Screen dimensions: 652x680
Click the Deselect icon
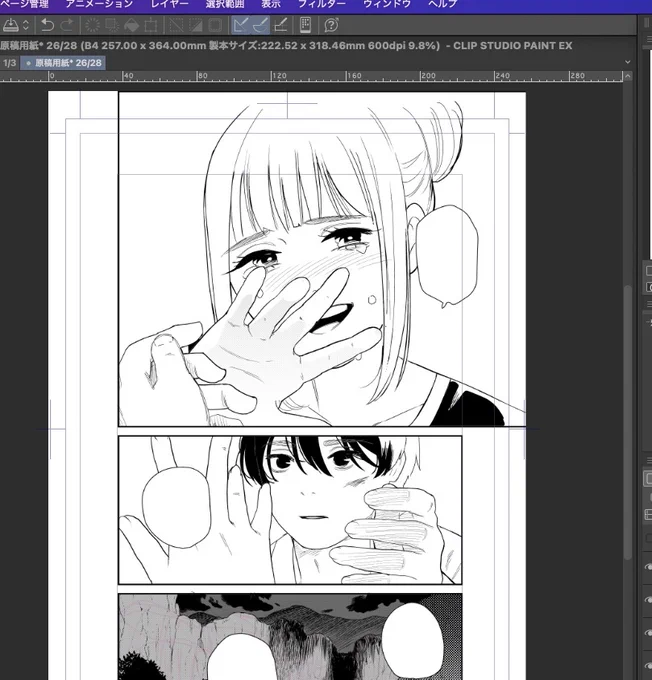pyautogui.click(x=176, y=25)
